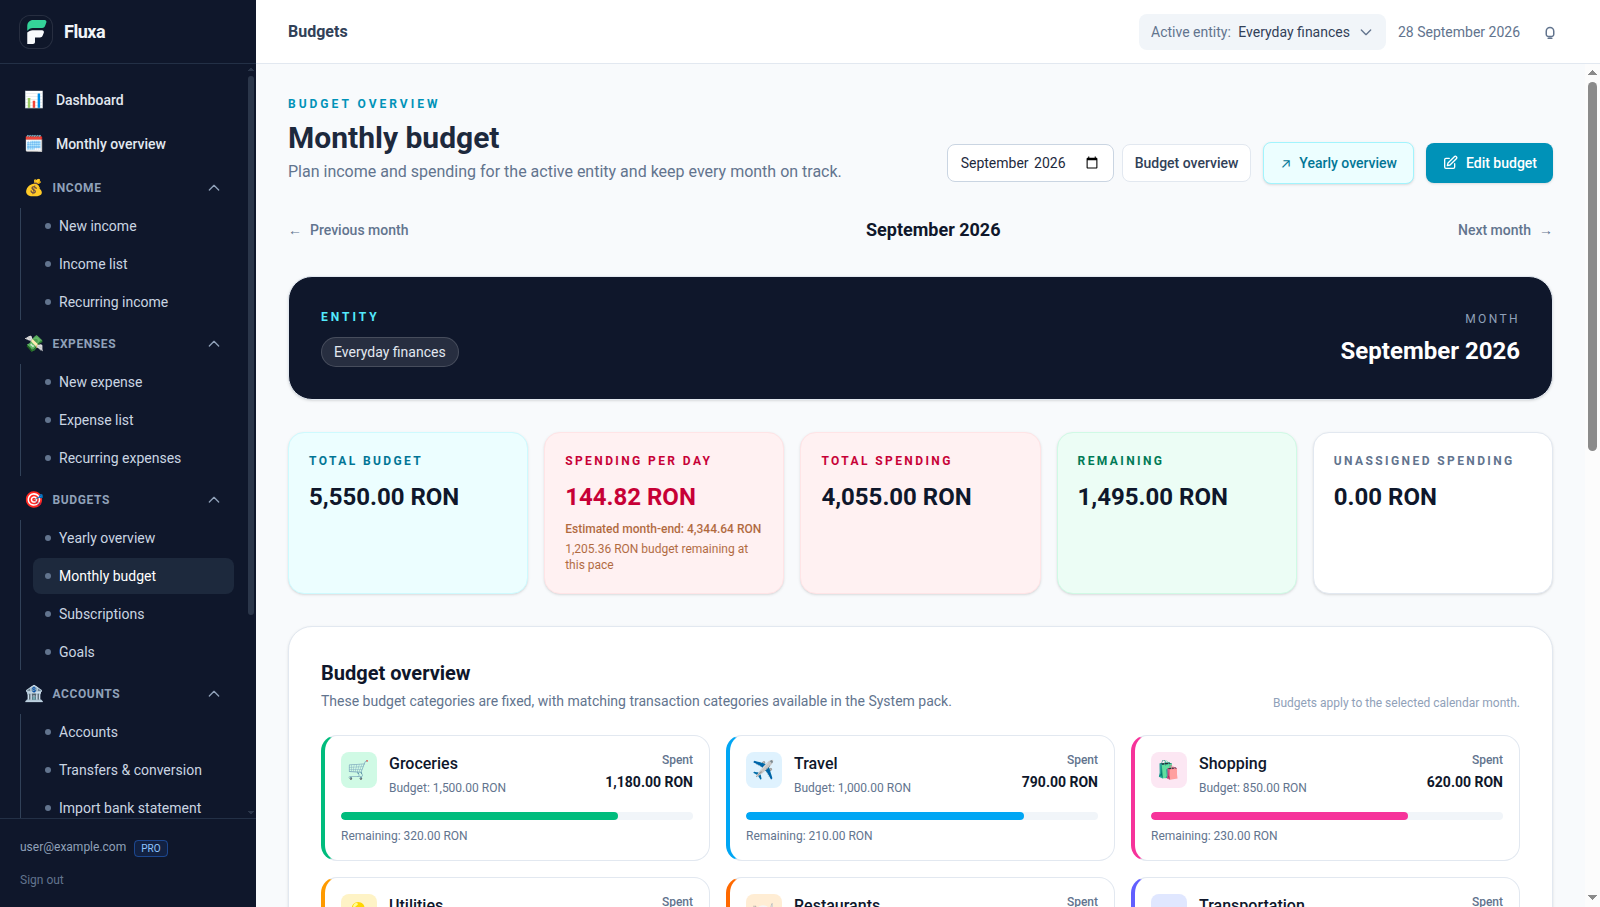Select Monthly budget in sidebar
The width and height of the screenshot is (1600, 907).
(x=133, y=576)
